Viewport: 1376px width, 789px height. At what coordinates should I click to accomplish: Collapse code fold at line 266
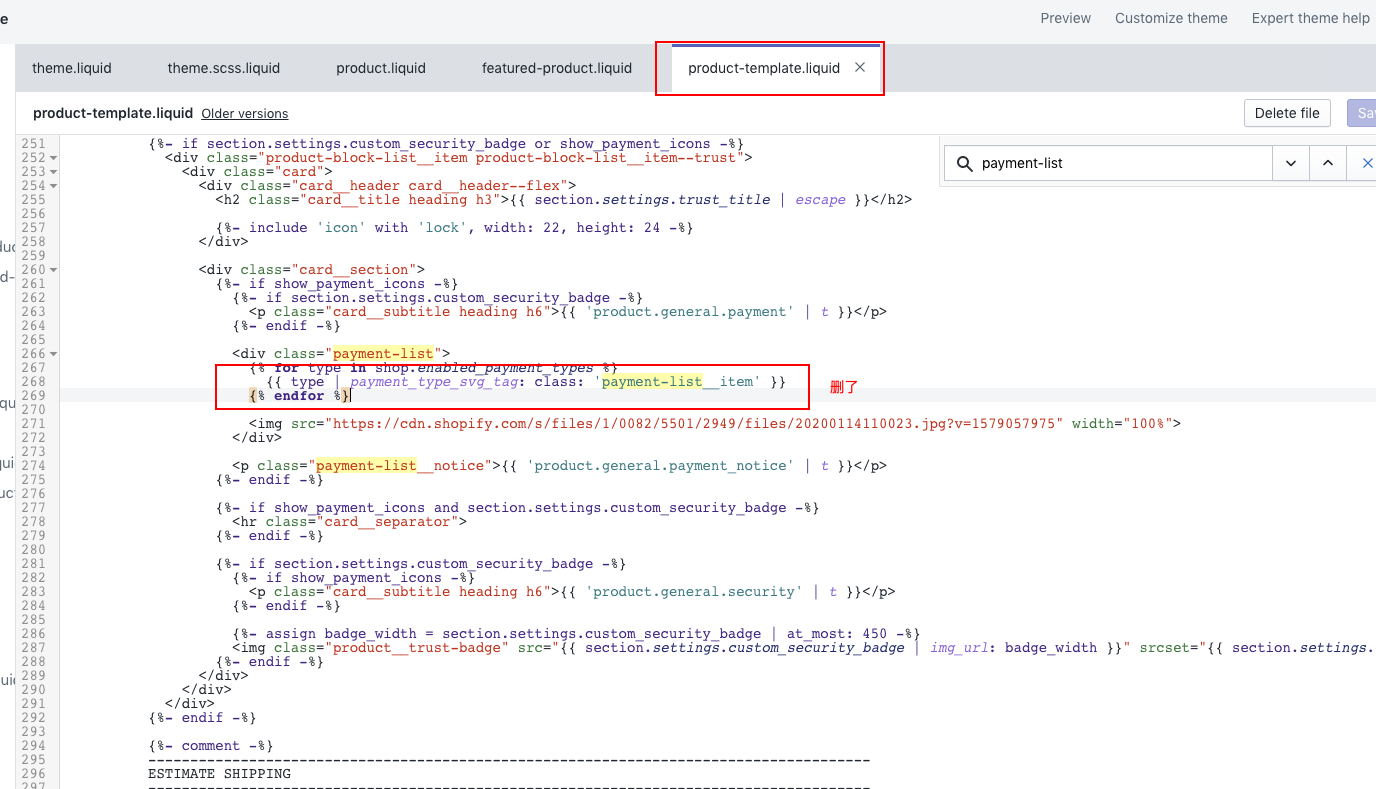point(53,354)
